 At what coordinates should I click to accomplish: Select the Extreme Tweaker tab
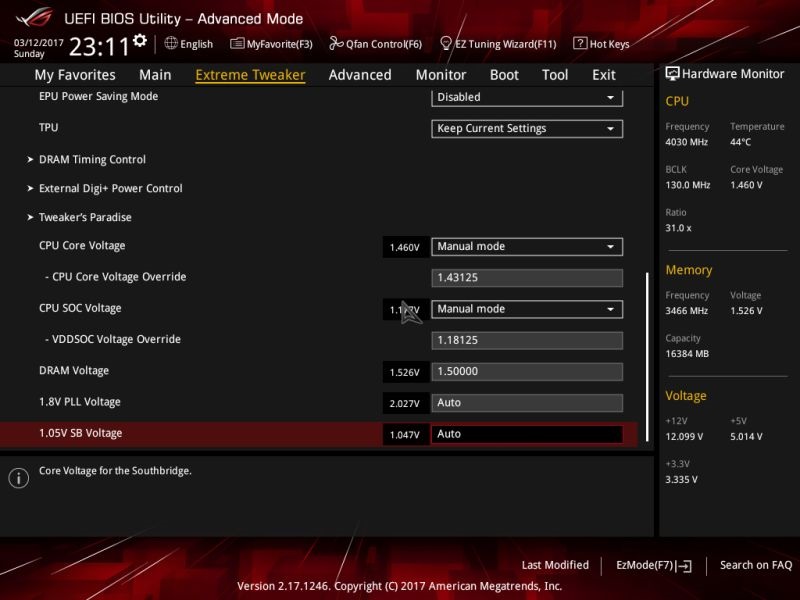point(251,75)
